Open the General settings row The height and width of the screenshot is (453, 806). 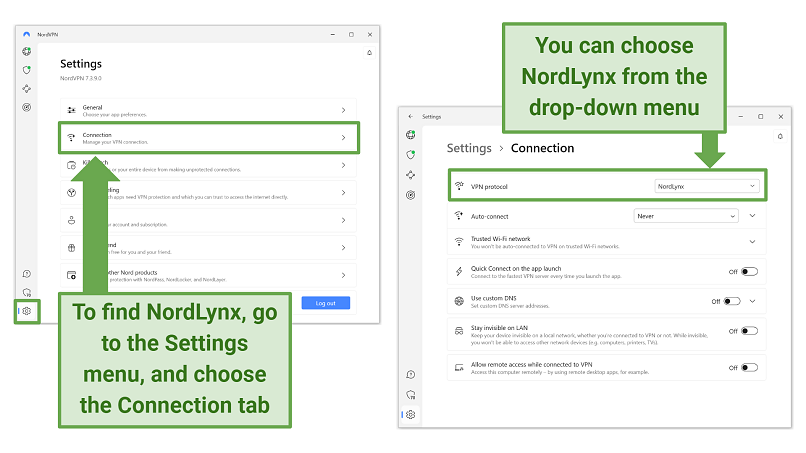[x=208, y=110]
